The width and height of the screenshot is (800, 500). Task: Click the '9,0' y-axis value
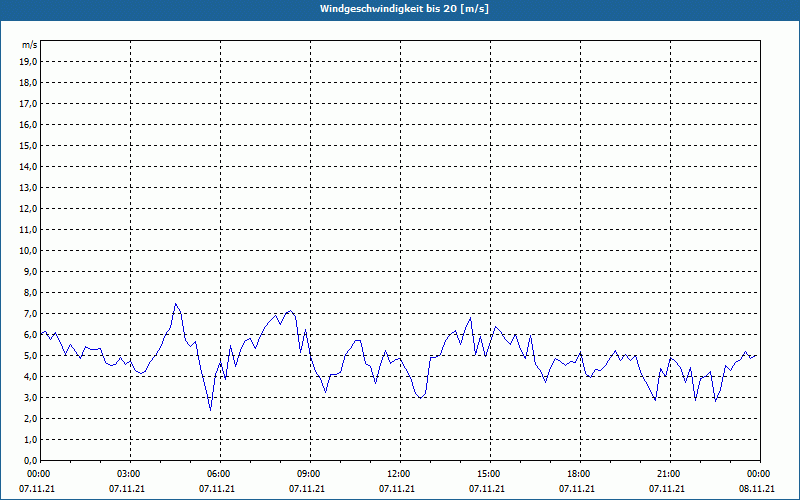coord(30,271)
